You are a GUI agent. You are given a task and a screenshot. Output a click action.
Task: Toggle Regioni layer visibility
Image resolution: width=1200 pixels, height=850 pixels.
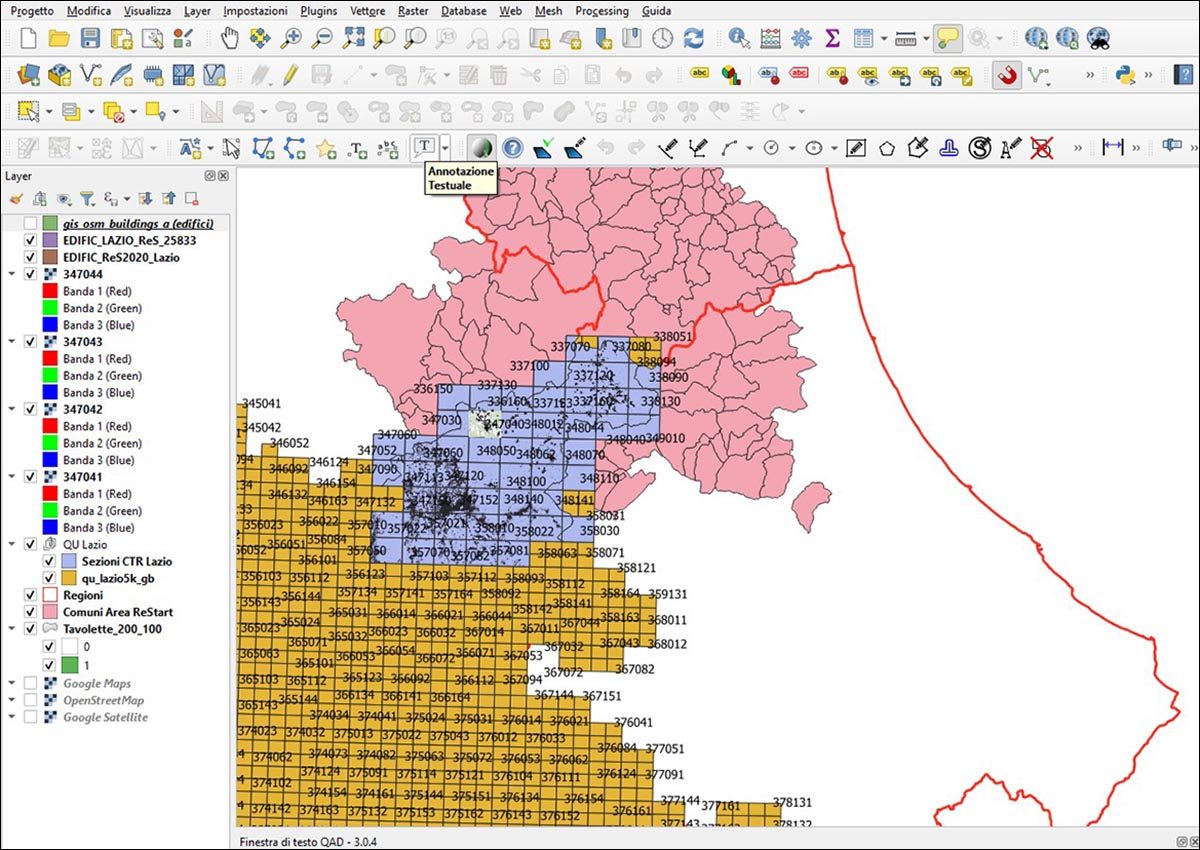[x=30, y=595]
